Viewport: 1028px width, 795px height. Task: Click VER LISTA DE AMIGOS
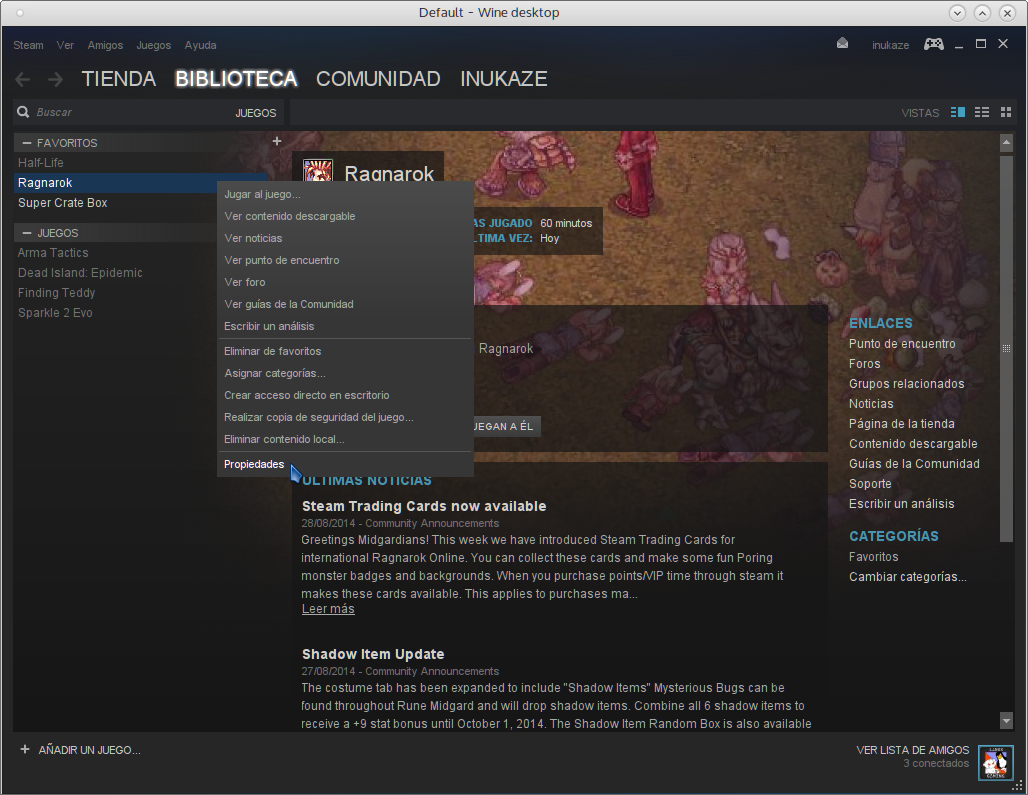913,750
